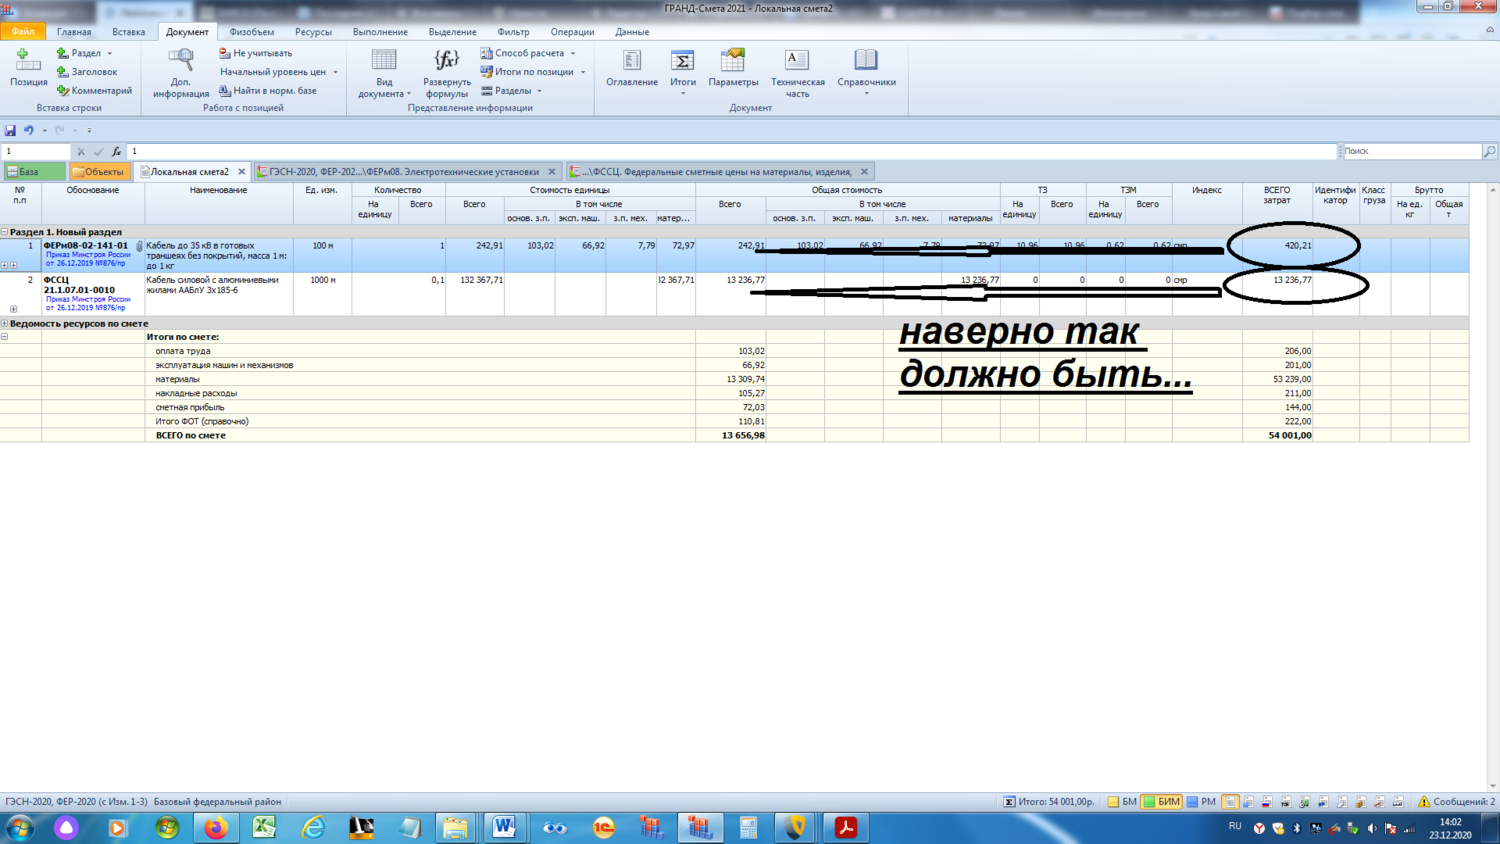
Task: Click the search magnifier icon
Action: 1490,151
